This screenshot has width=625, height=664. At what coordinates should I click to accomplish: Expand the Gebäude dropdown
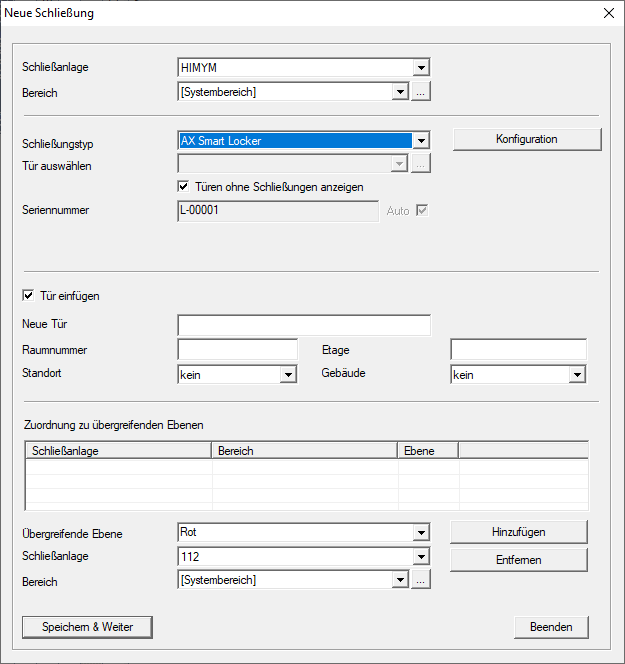[577, 375]
